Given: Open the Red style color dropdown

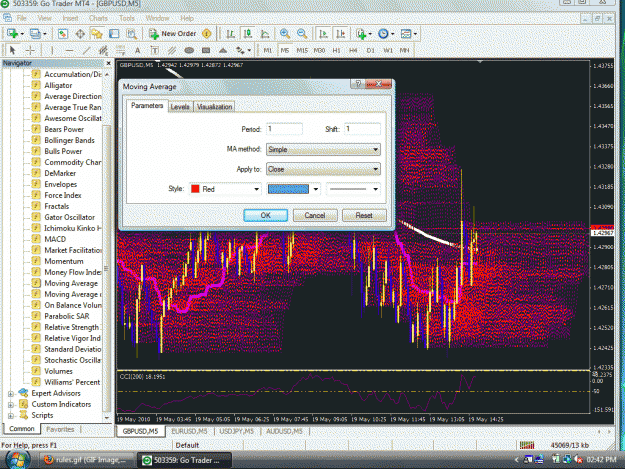Looking at the screenshot, I should point(225,189).
